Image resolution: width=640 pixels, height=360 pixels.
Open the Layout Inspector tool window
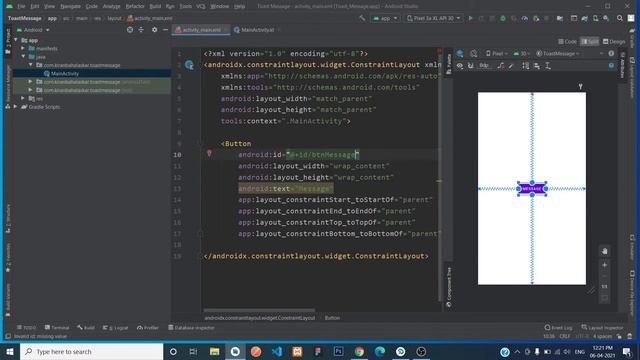pos(602,327)
